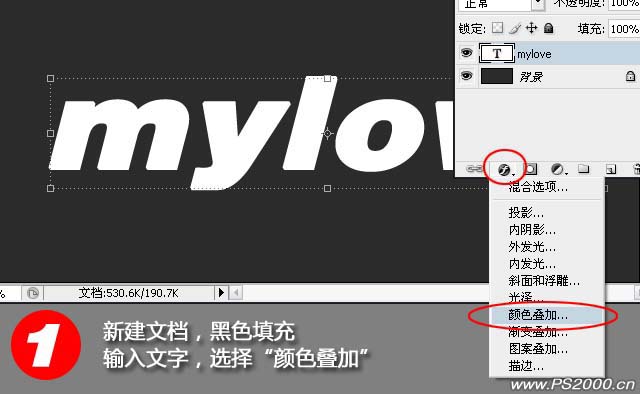Hide the mylove text layer
640x394 pixels.
click(x=466, y=53)
